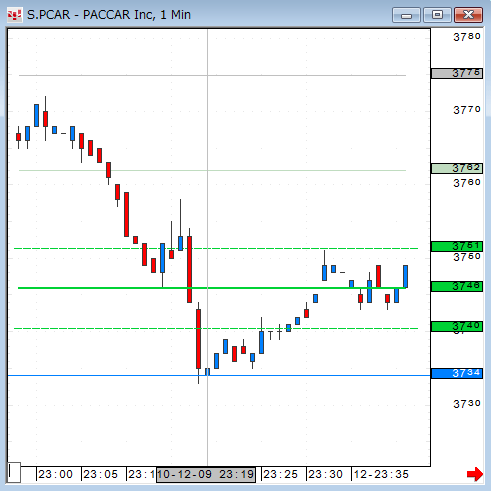491x491 pixels.
Task: Click the gray 3775 price label
Action: tap(457, 73)
